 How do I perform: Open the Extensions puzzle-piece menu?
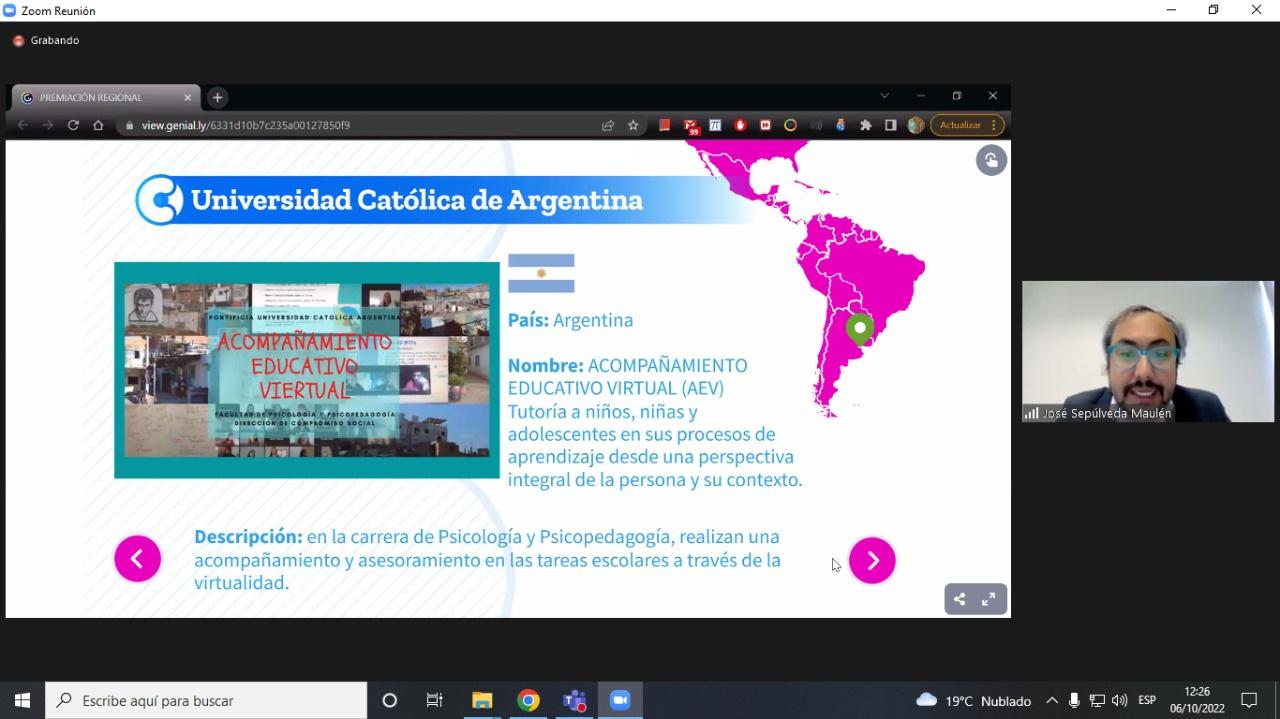(866, 125)
